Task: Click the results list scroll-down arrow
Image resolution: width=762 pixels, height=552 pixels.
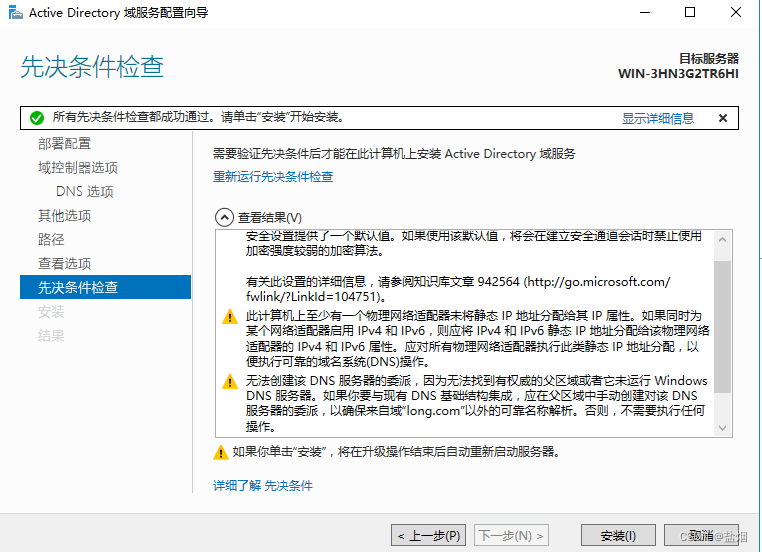Action: tap(723, 428)
